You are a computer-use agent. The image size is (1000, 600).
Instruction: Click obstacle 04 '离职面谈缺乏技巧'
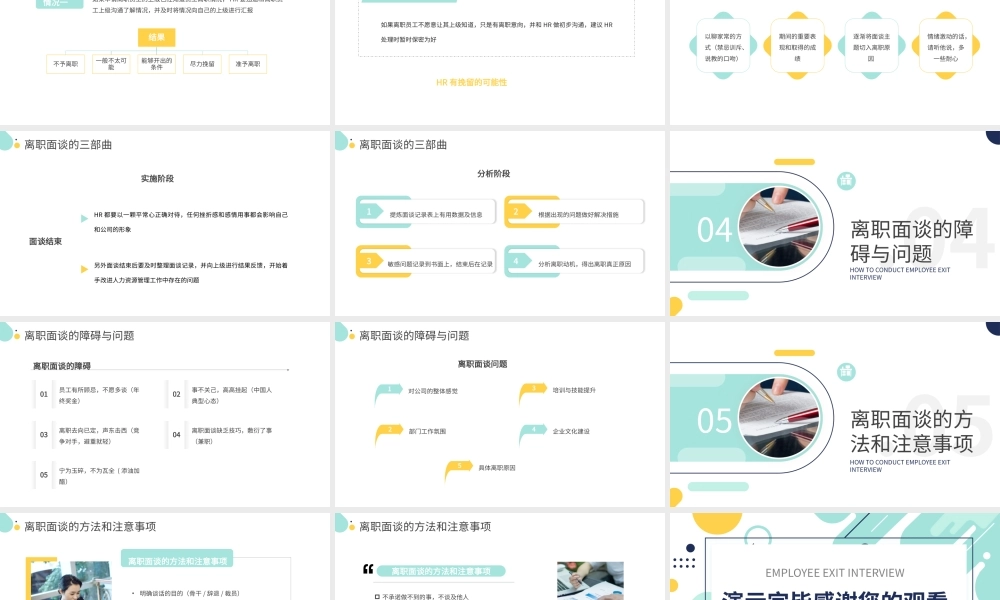click(x=232, y=435)
